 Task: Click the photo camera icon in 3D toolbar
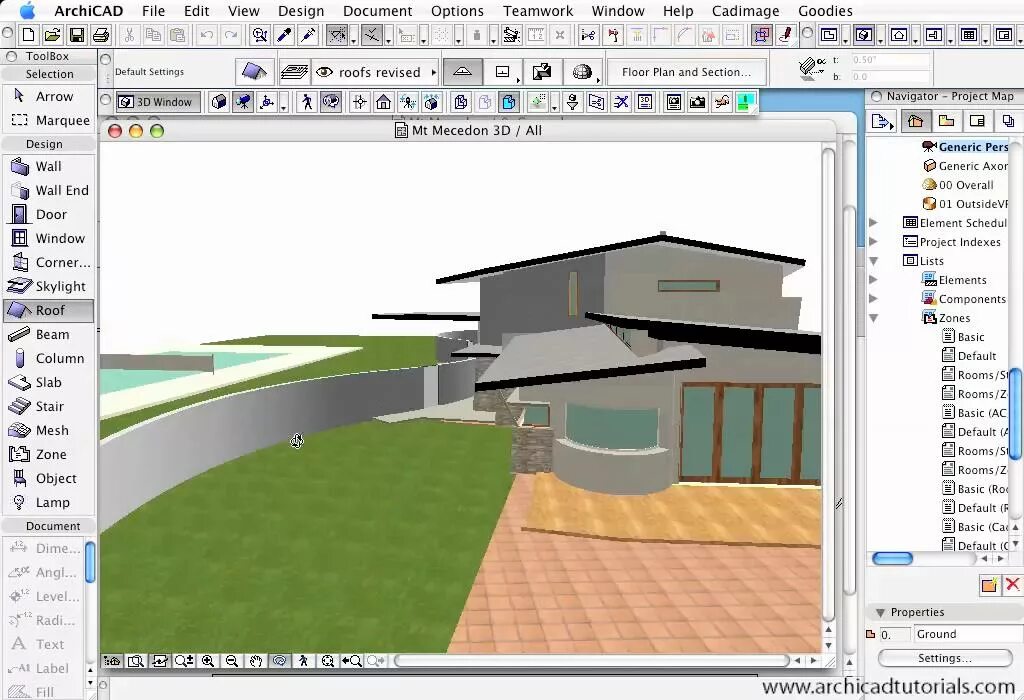pos(697,102)
